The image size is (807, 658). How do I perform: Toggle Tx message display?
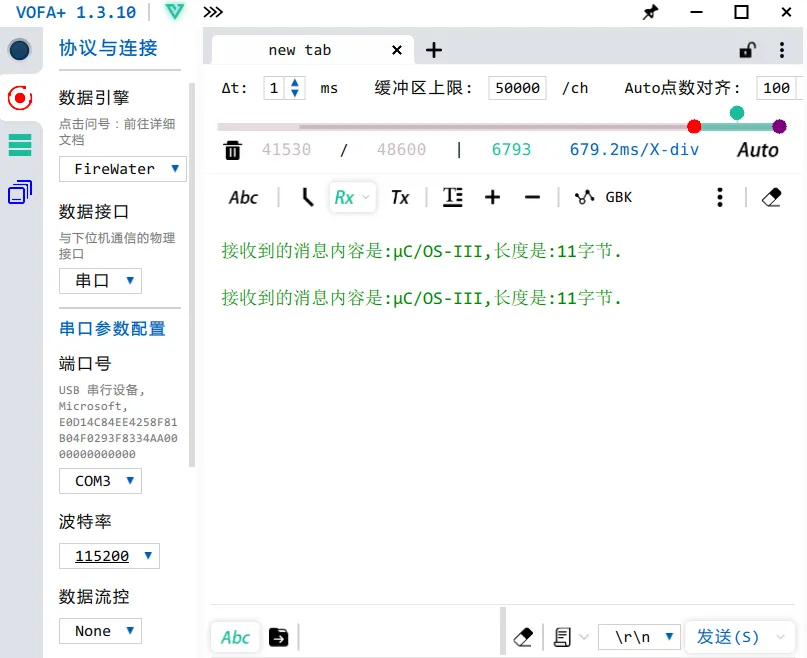coord(400,197)
